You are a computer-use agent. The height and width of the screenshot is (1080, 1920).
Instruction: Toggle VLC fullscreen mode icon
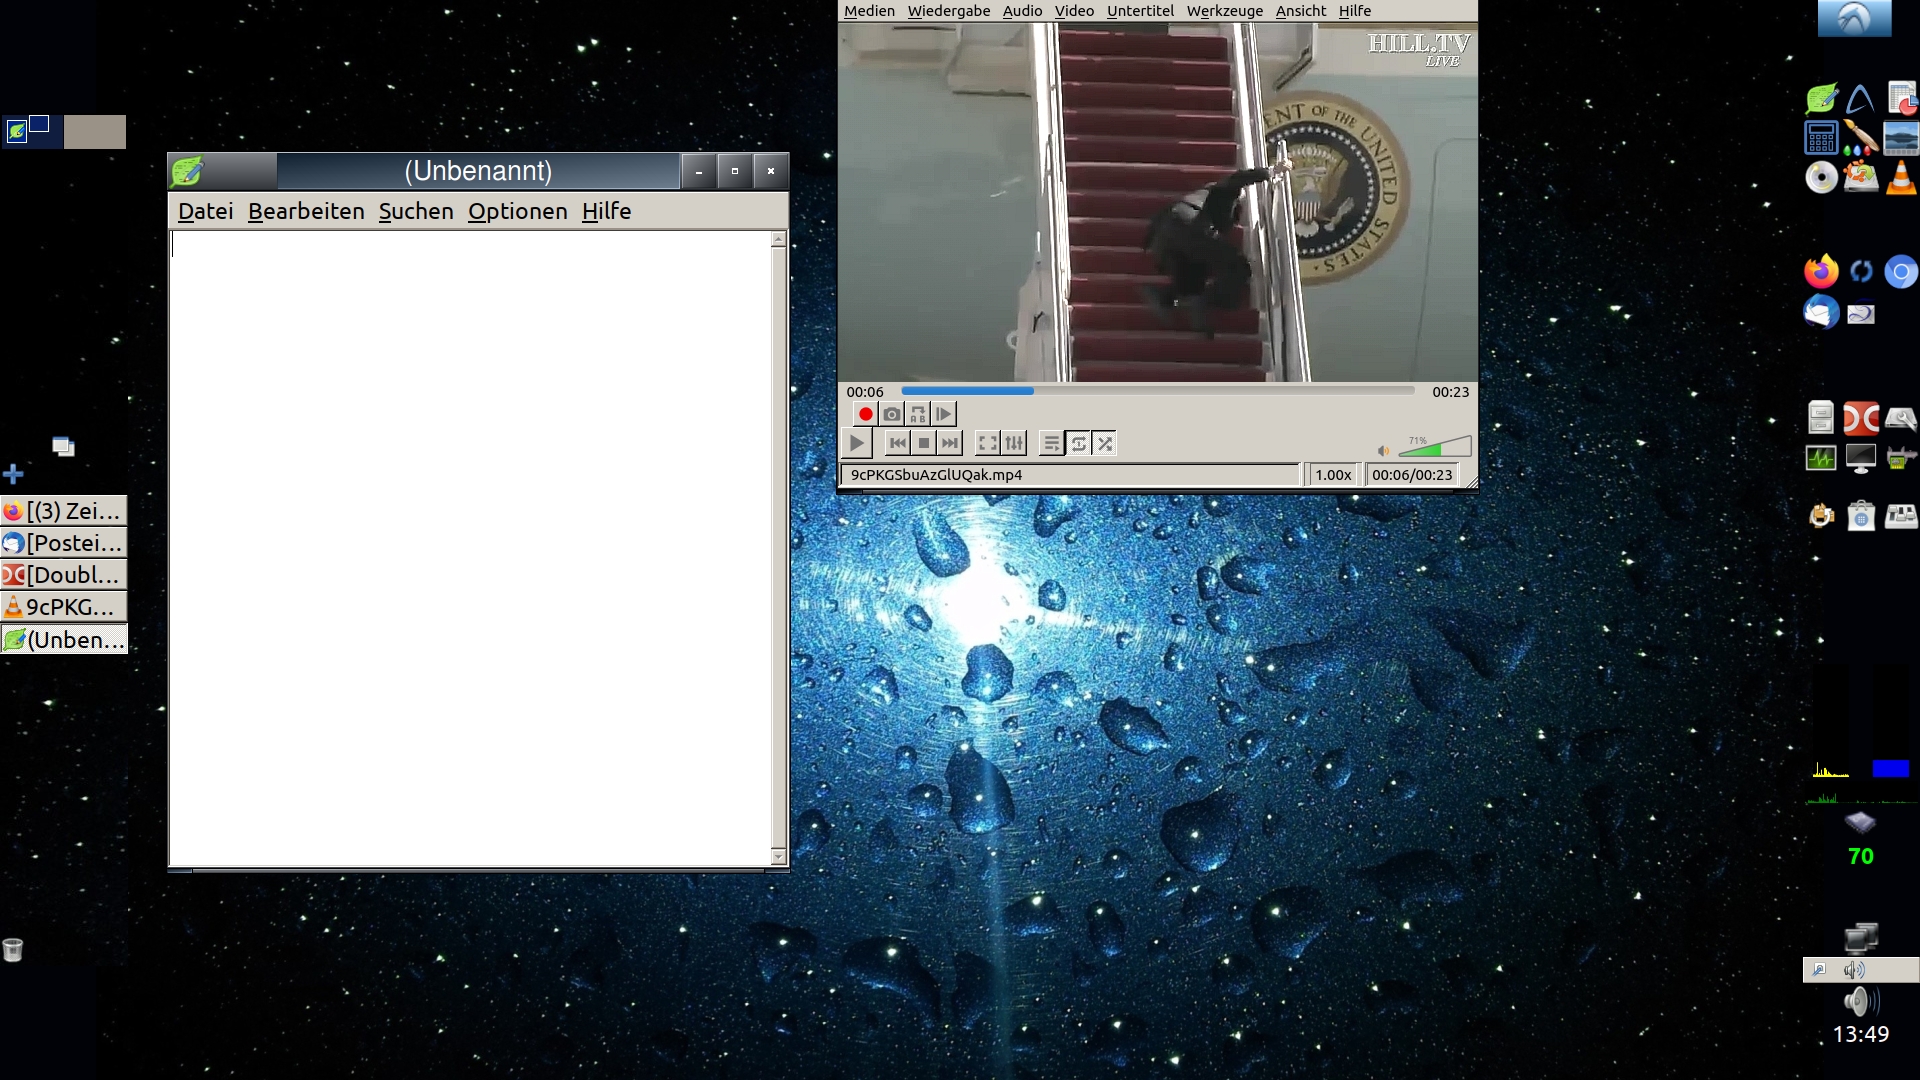click(x=987, y=443)
